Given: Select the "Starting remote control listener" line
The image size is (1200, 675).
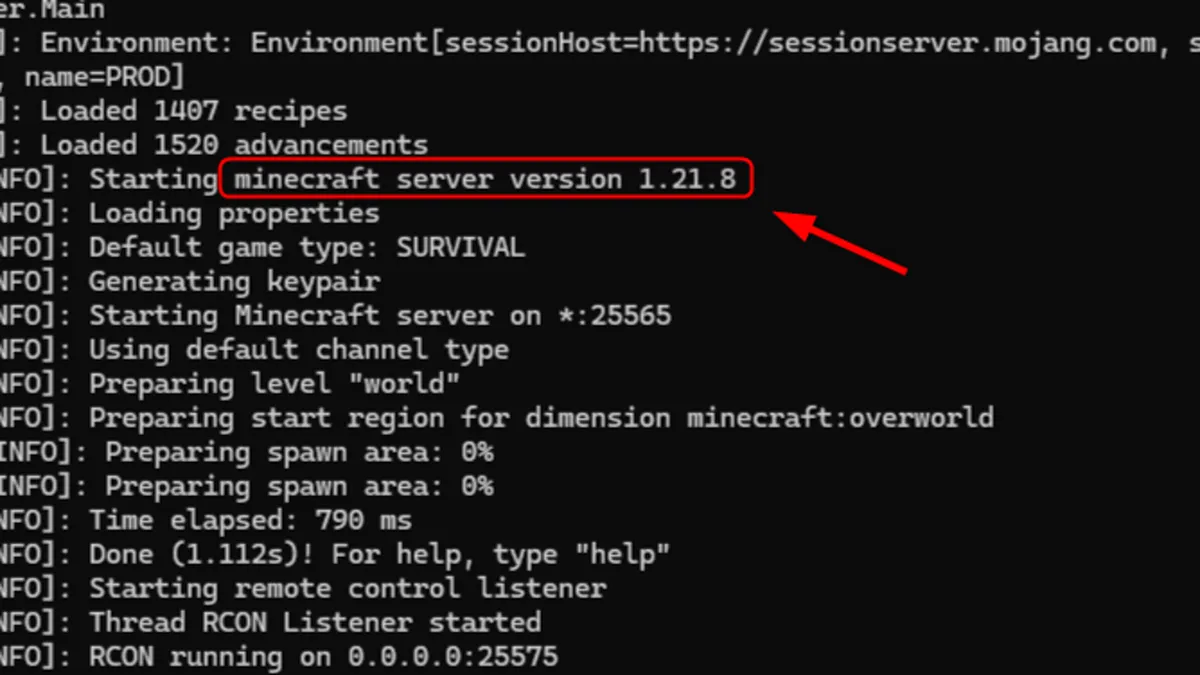Looking at the screenshot, I should coord(347,588).
